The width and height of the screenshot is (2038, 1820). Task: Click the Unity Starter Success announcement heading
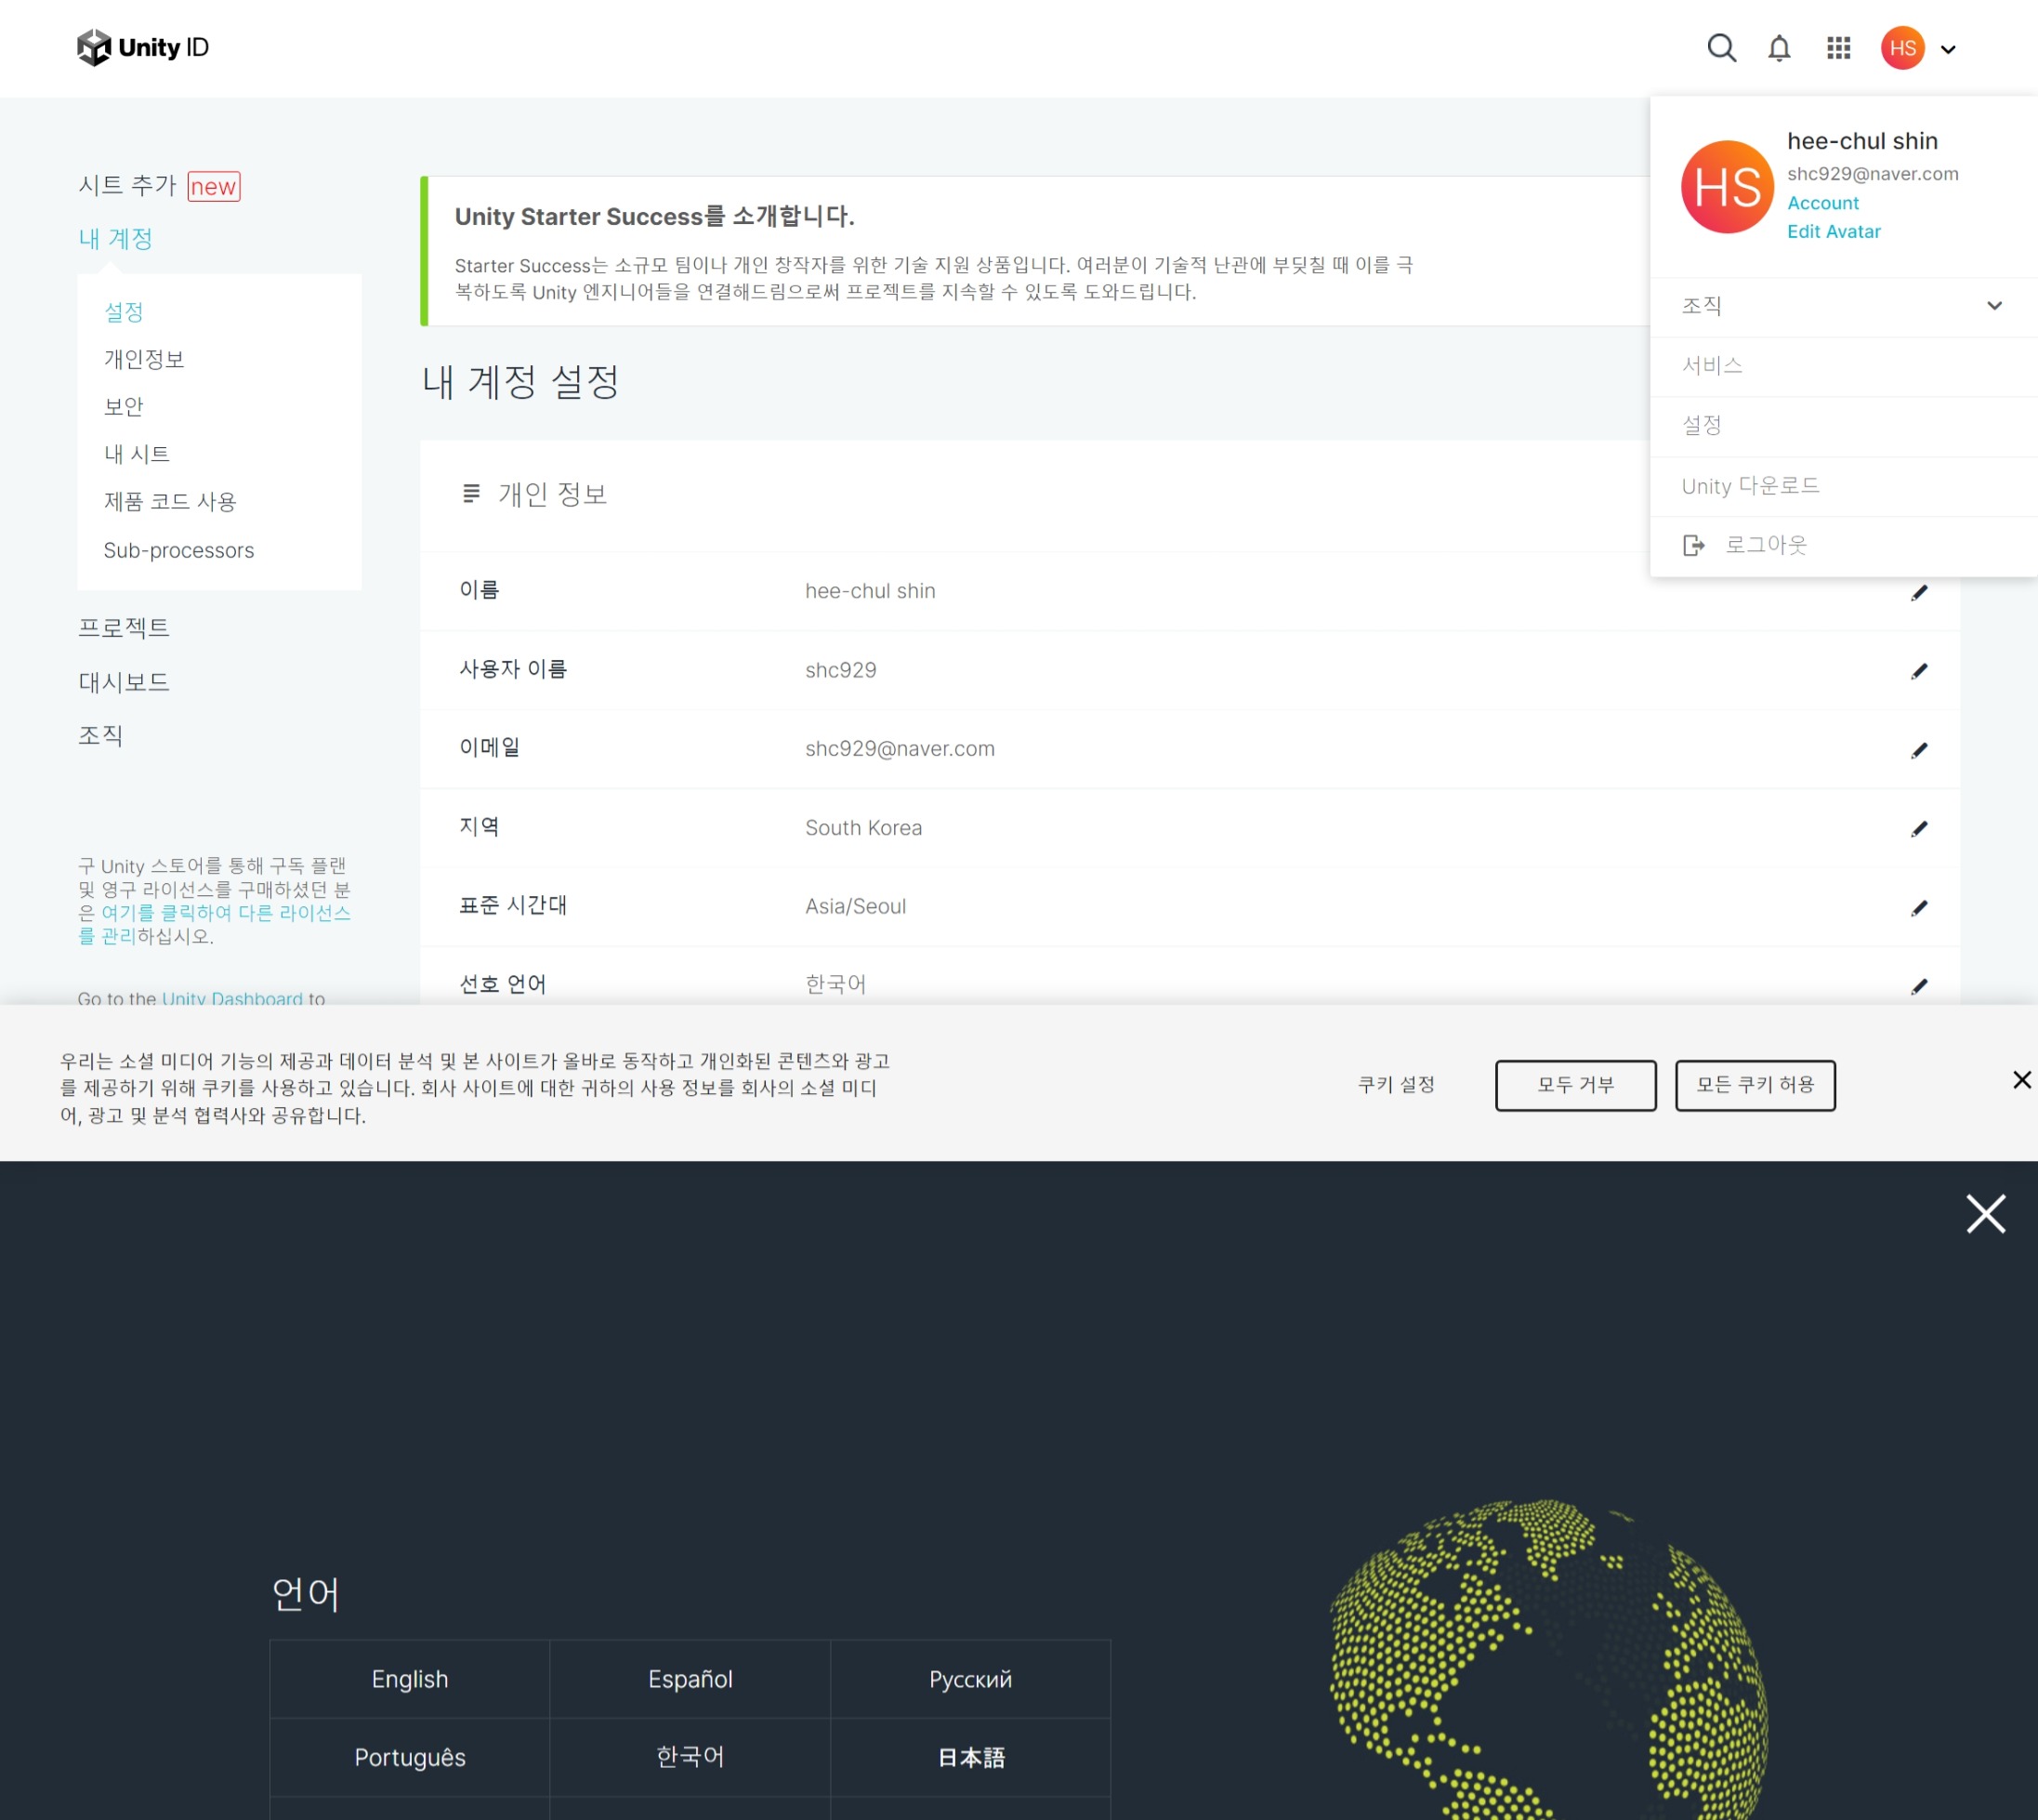654,216
